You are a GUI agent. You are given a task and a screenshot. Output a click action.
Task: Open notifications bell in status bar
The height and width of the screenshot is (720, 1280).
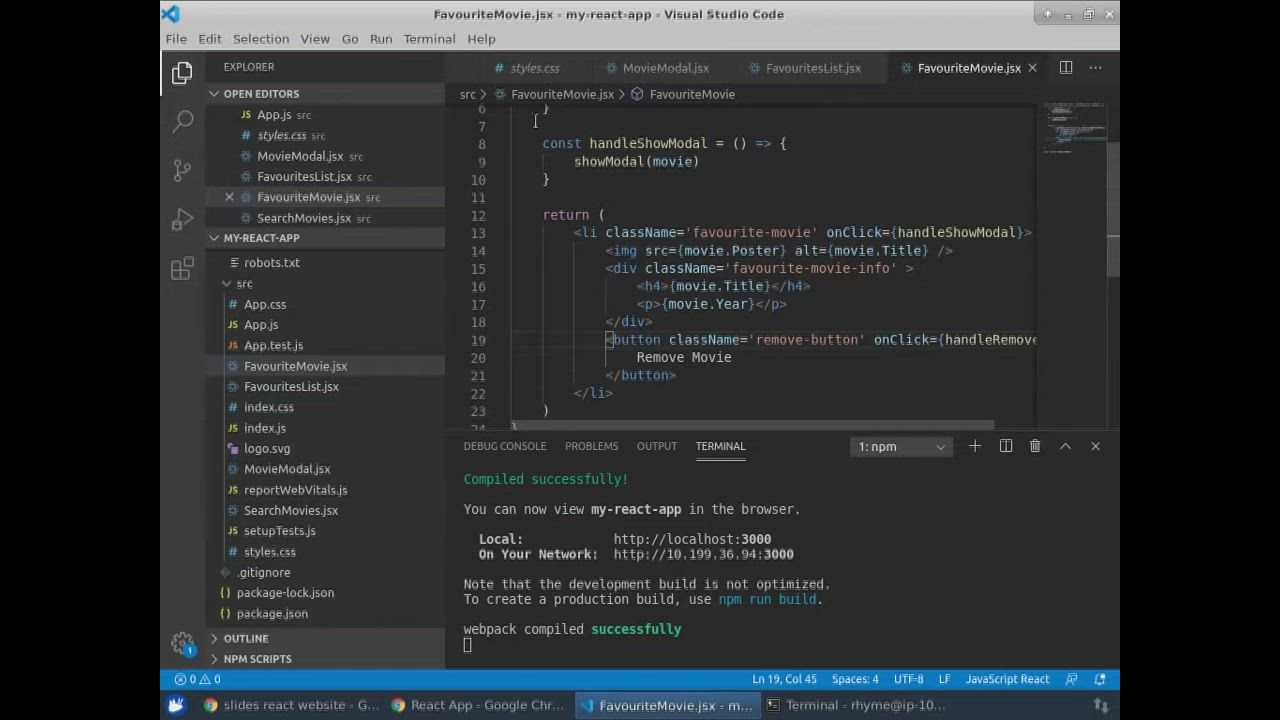coord(1101,679)
